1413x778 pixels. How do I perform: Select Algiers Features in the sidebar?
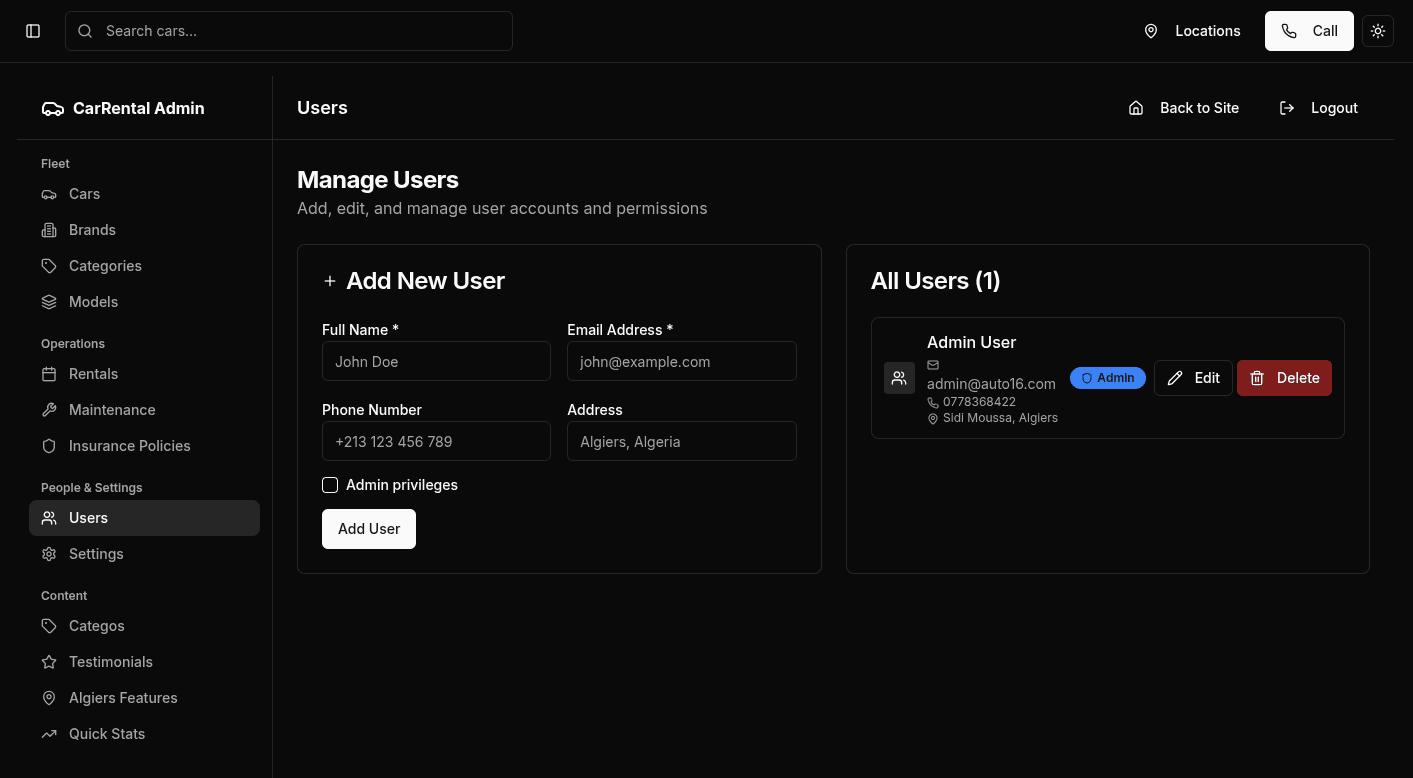[144, 698]
